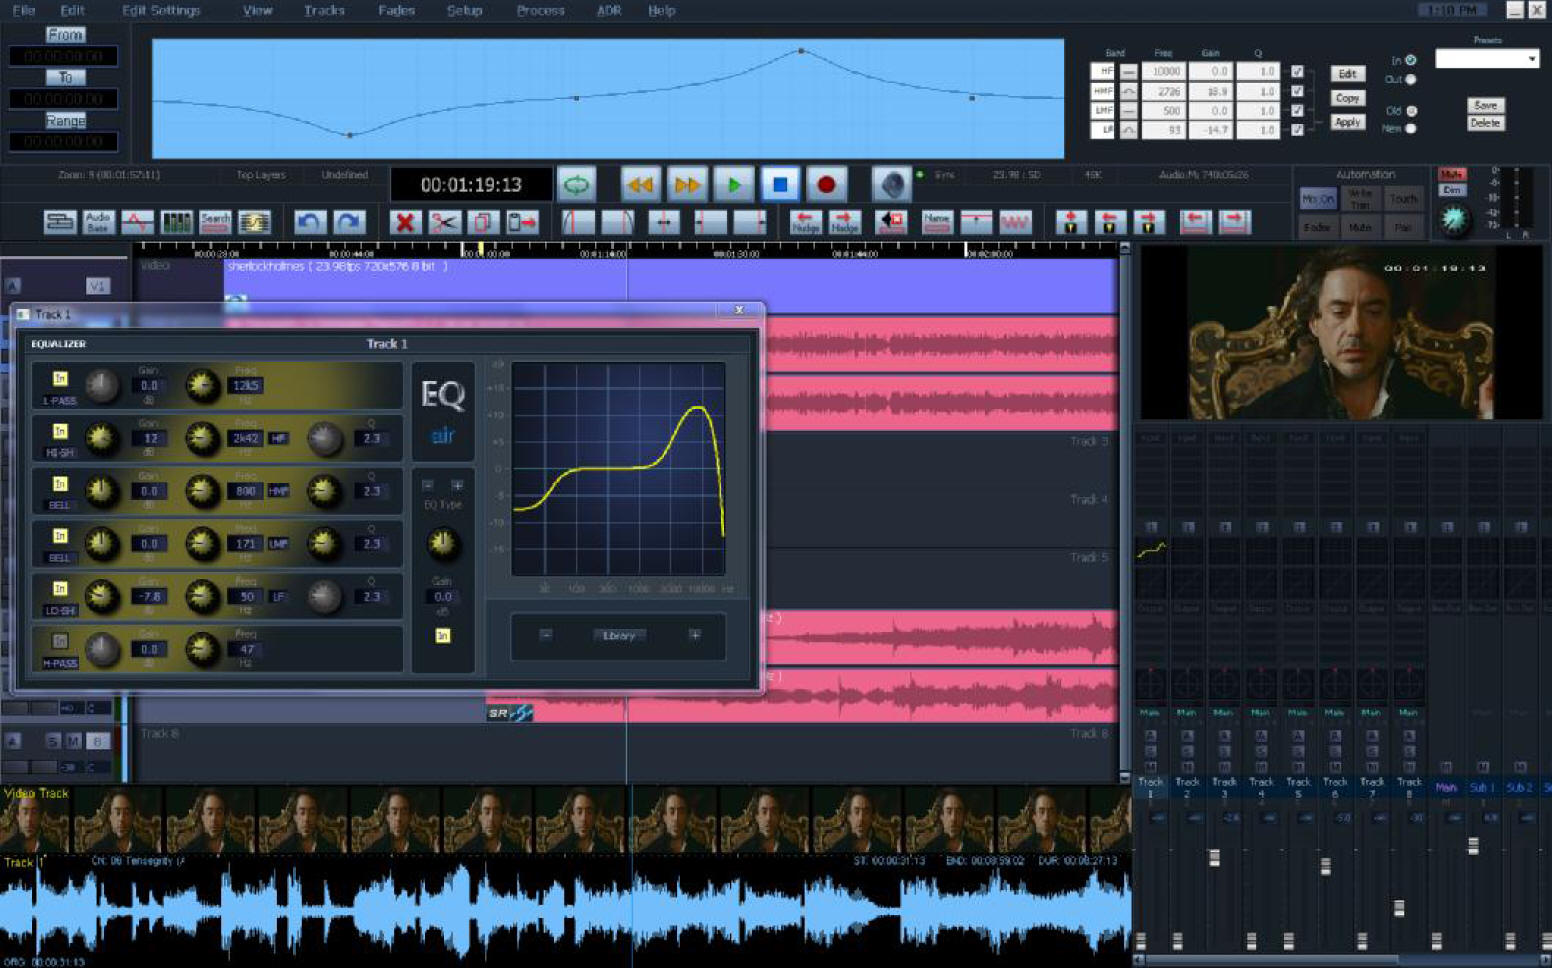This screenshot has height=968, width=1552.
Task: Click the HI-SH band gain knob
Action: click(x=100, y=437)
